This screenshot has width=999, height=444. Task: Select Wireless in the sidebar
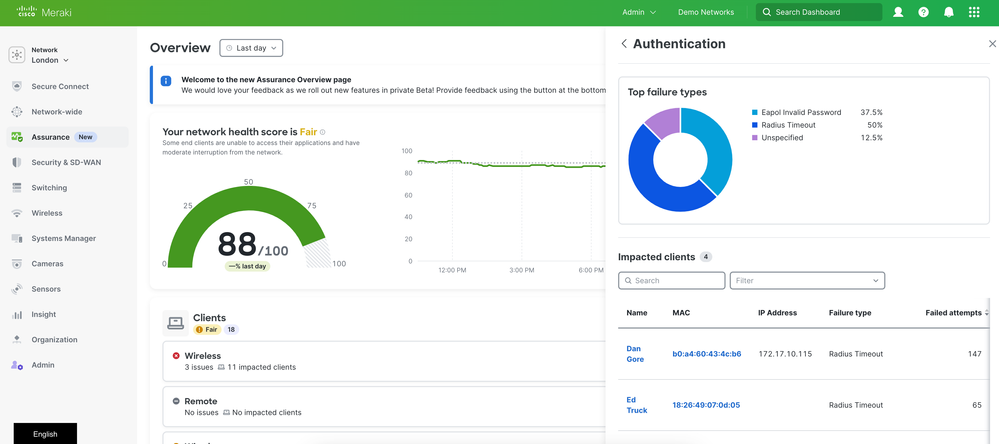click(46, 213)
